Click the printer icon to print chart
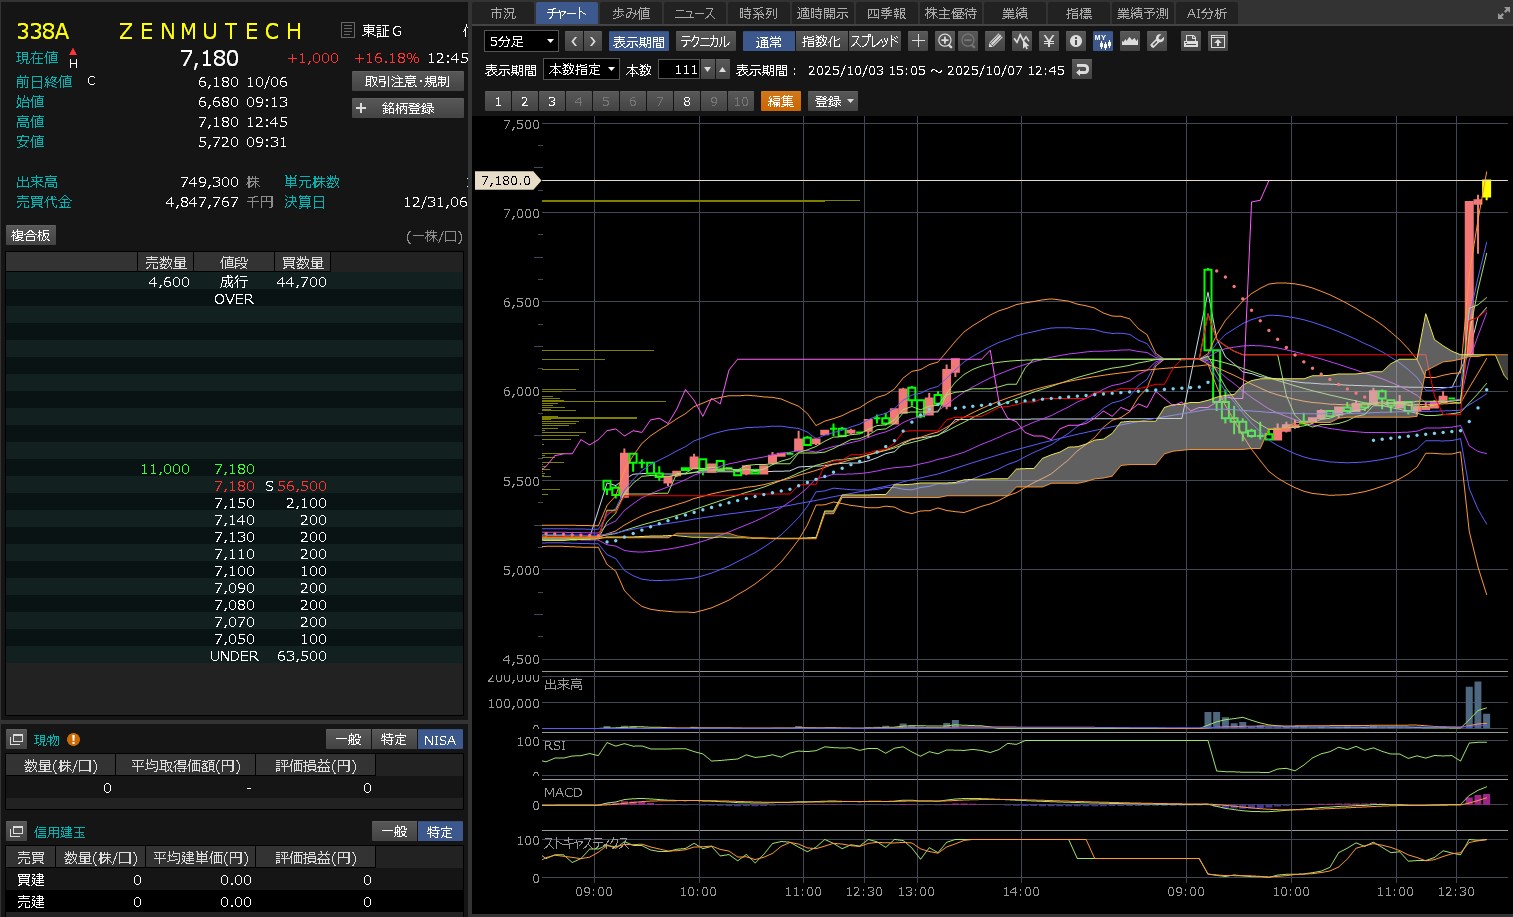The width and height of the screenshot is (1513, 917). click(x=1190, y=41)
